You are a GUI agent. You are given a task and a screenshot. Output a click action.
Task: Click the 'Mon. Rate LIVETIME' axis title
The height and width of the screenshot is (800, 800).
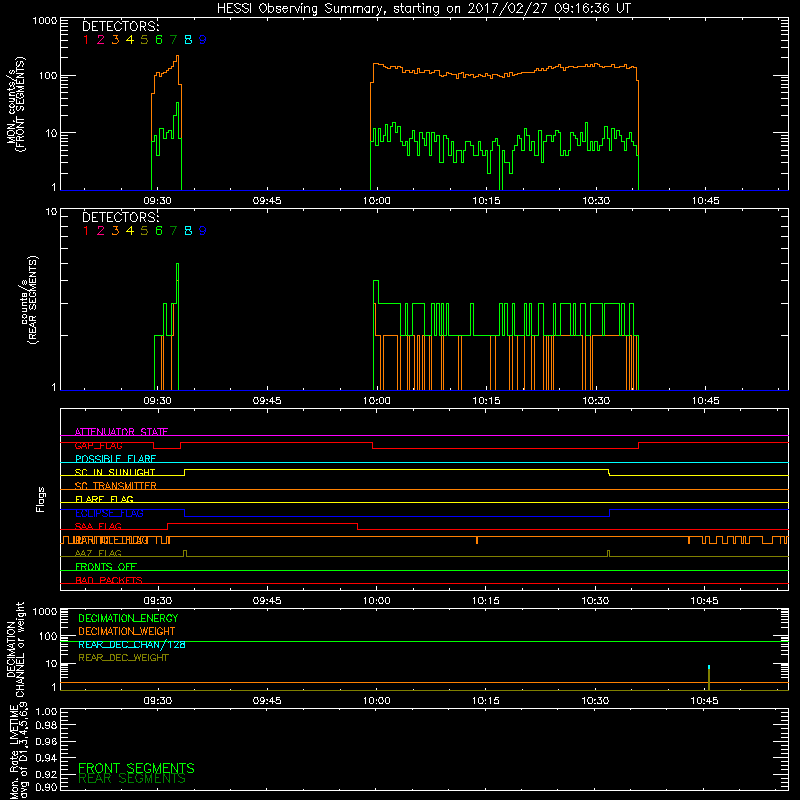click(15, 752)
